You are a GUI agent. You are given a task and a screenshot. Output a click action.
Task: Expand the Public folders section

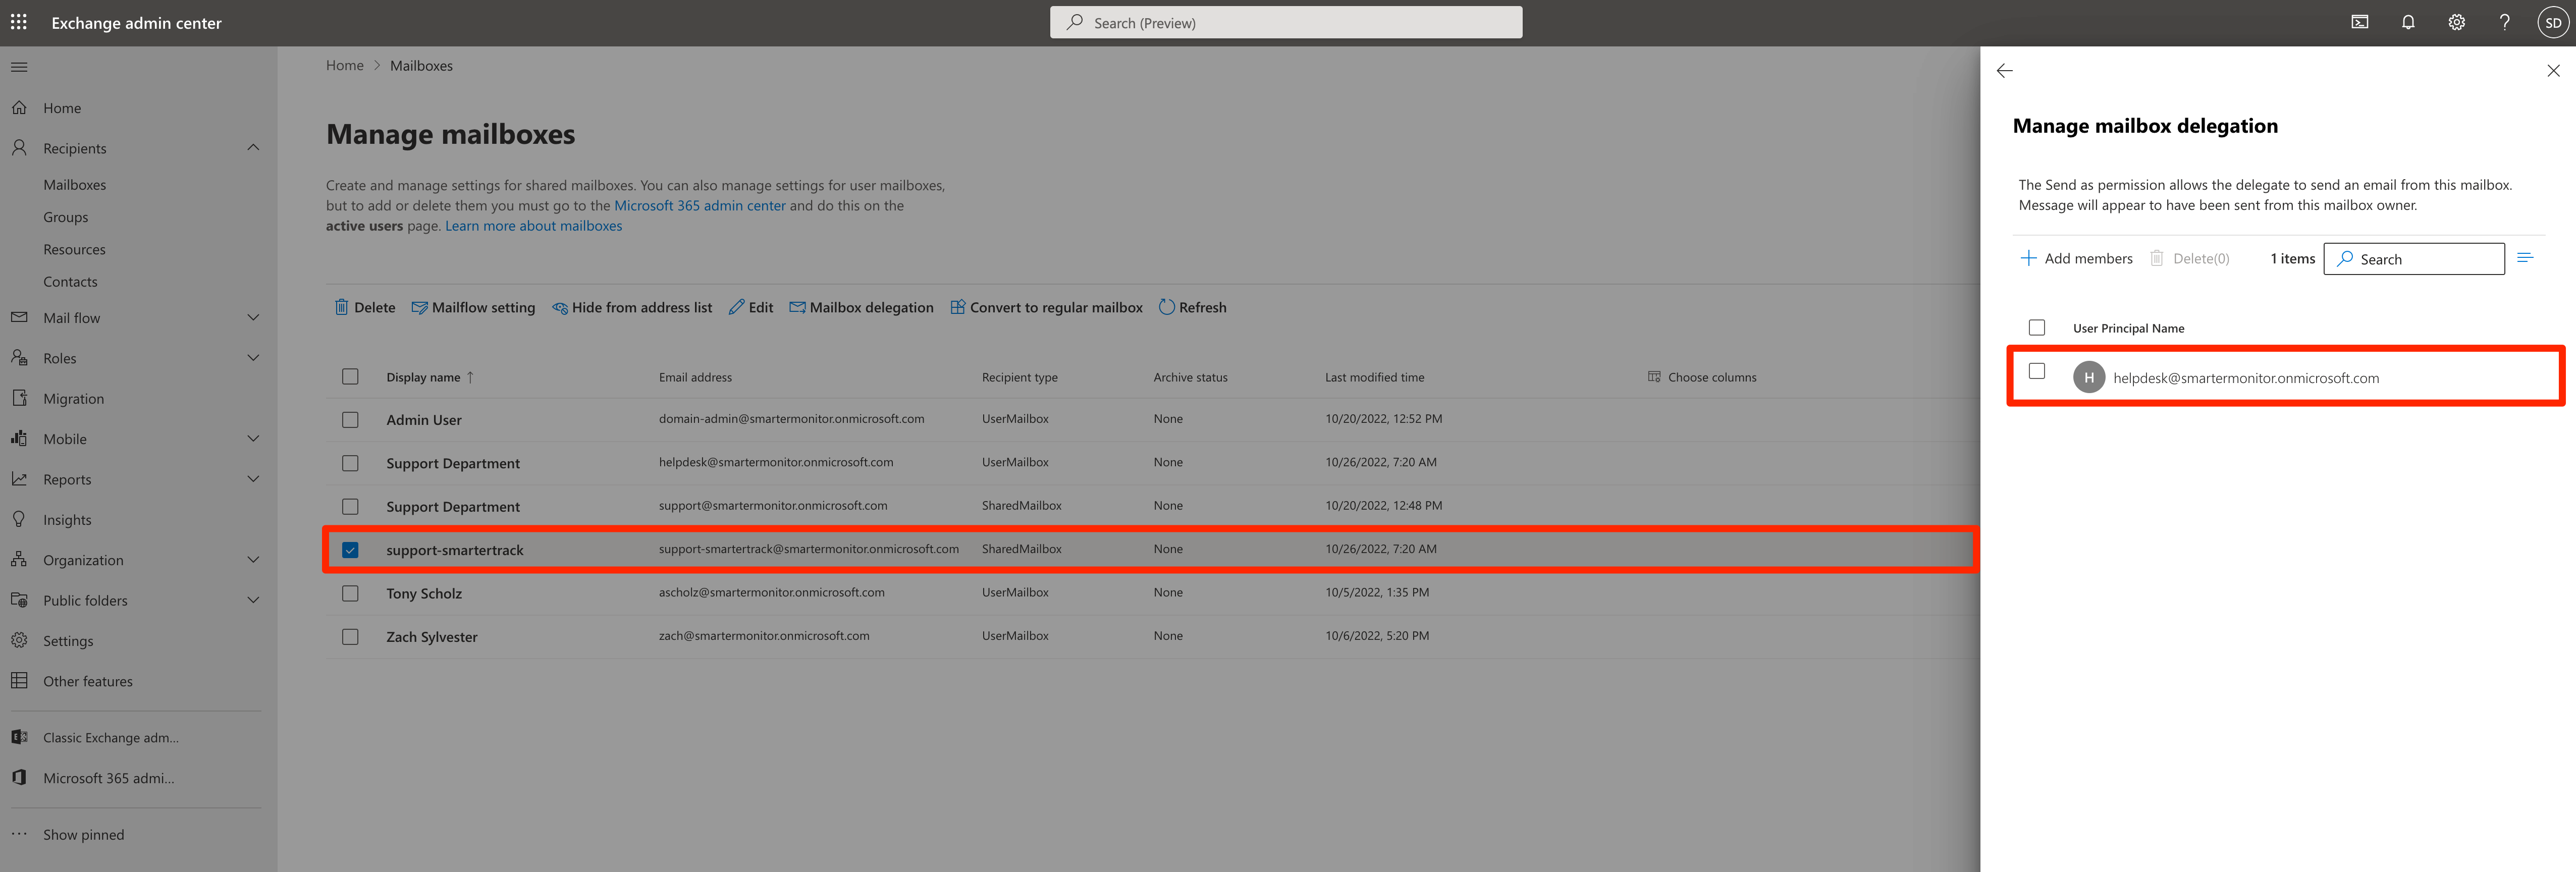pyautogui.click(x=253, y=600)
